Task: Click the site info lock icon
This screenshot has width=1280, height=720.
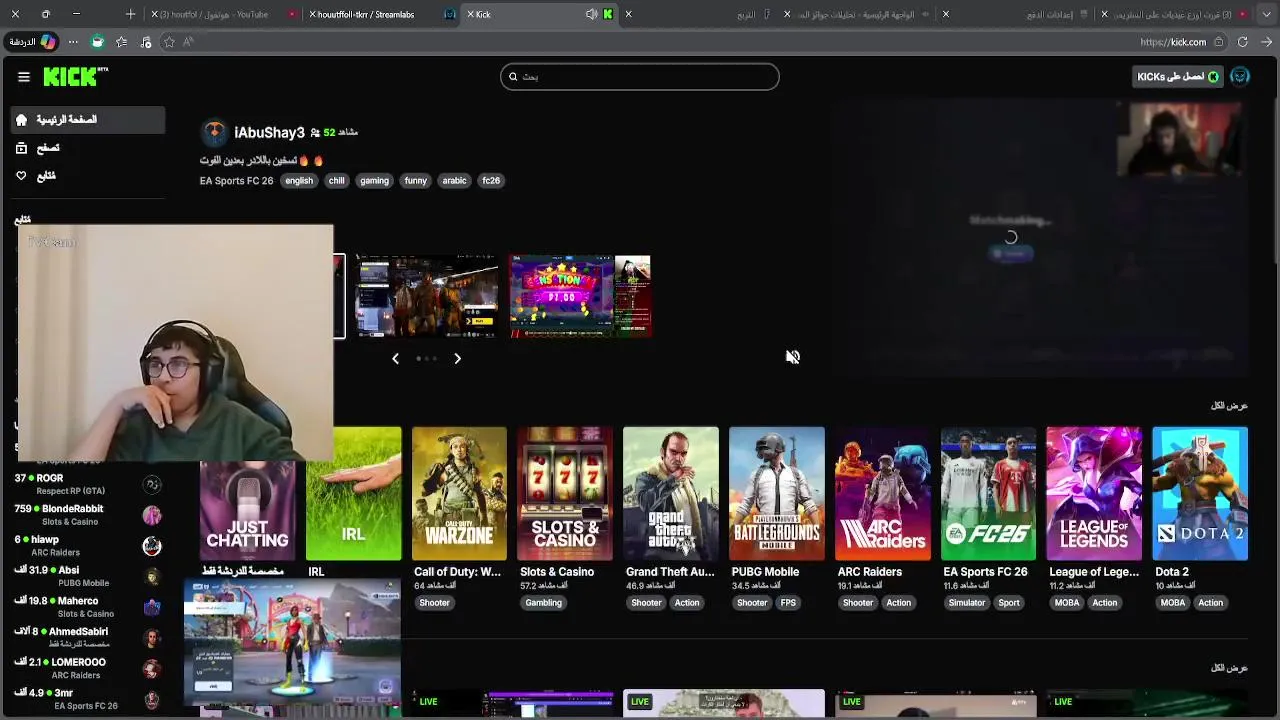Action: pos(1218,42)
